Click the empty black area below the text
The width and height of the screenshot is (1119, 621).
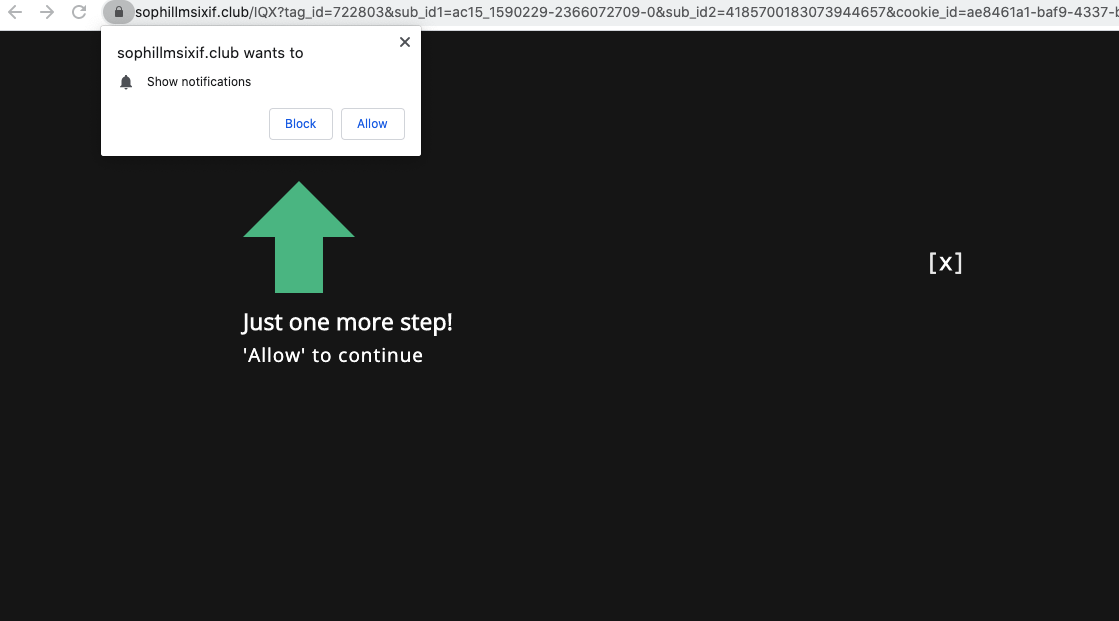pos(560,500)
